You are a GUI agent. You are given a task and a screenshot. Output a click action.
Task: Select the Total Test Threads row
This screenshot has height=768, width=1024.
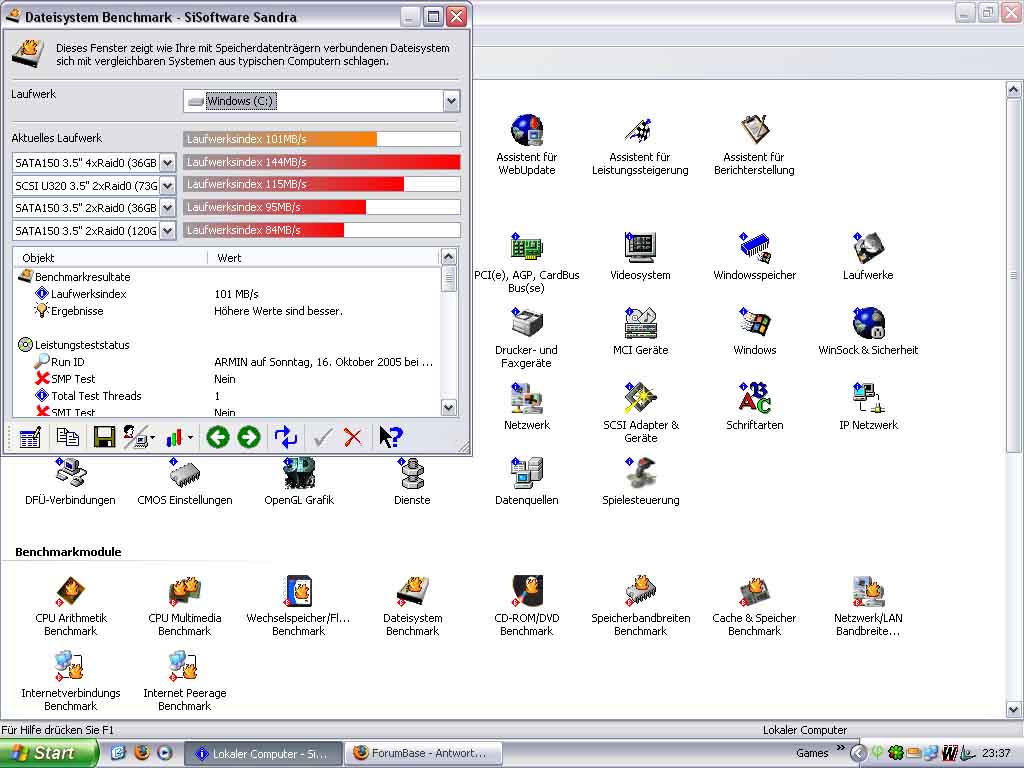(227, 396)
